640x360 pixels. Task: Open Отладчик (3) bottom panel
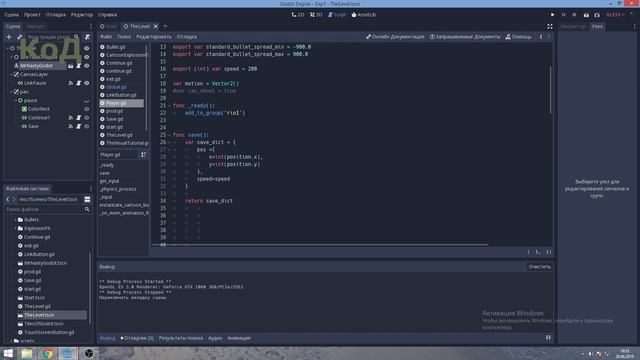(137, 338)
